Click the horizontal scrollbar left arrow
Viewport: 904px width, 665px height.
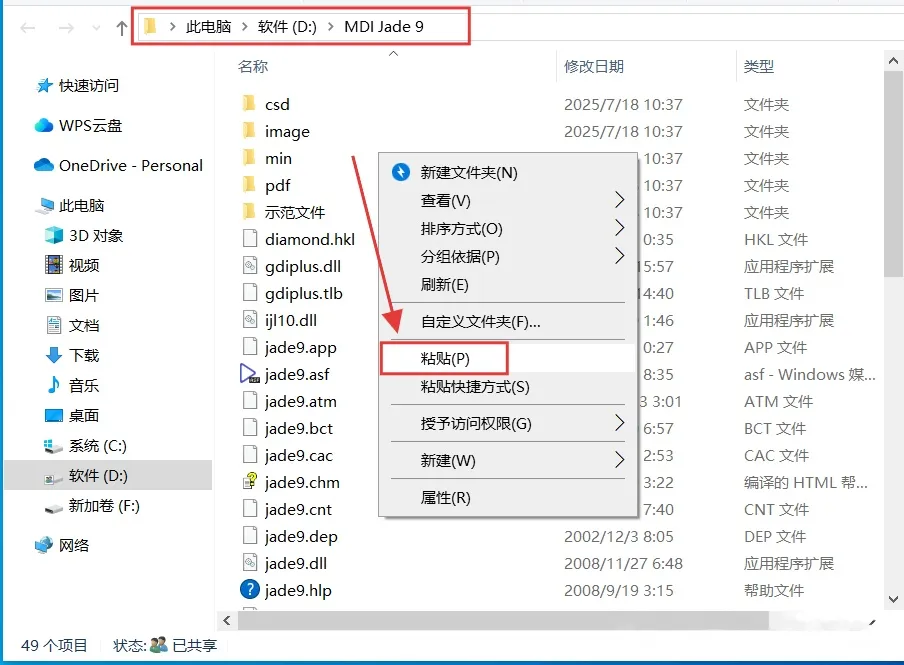[227, 621]
